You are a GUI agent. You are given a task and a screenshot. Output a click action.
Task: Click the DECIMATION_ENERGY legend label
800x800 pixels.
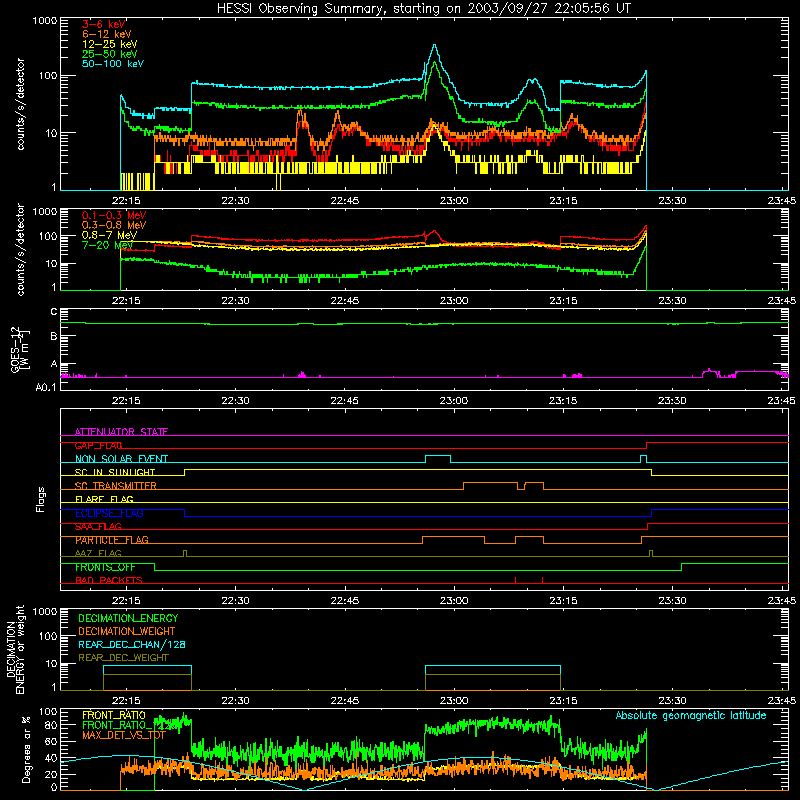128,618
